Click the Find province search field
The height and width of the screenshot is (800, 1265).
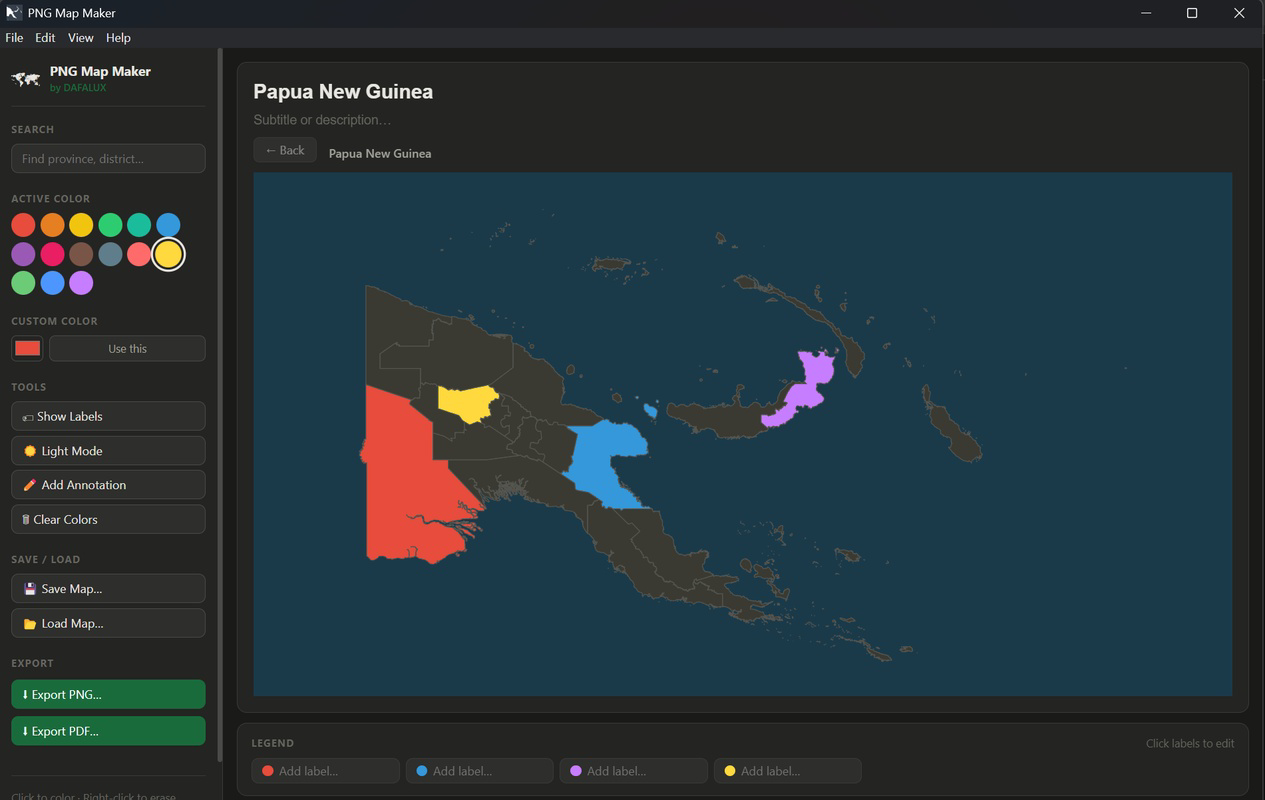pyautogui.click(x=108, y=158)
